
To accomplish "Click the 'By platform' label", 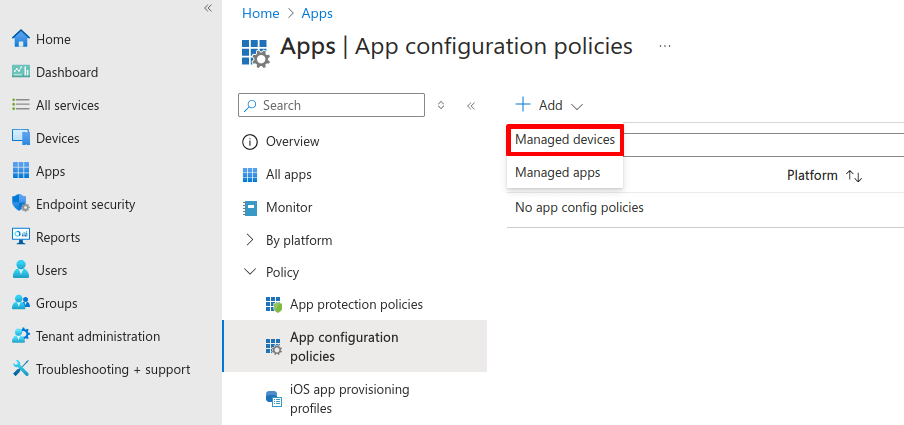I will [x=299, y=240].
